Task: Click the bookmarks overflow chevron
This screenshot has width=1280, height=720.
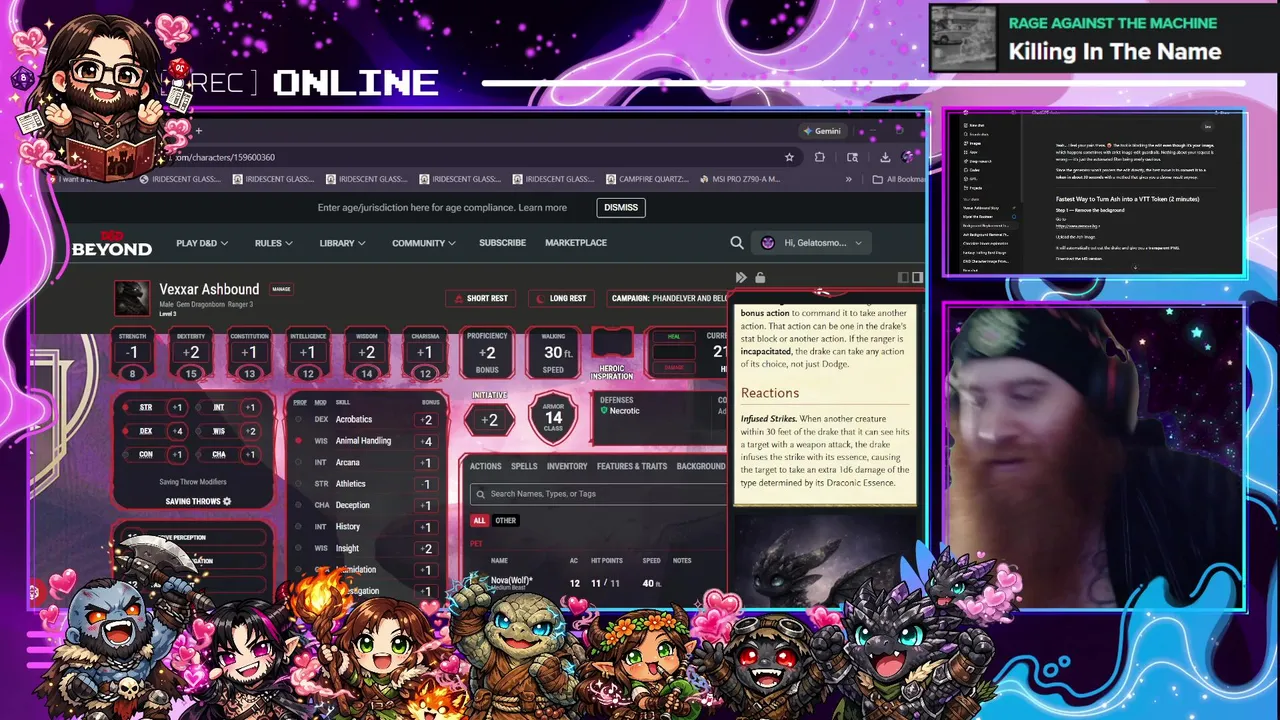Action: tap(849, 179)
